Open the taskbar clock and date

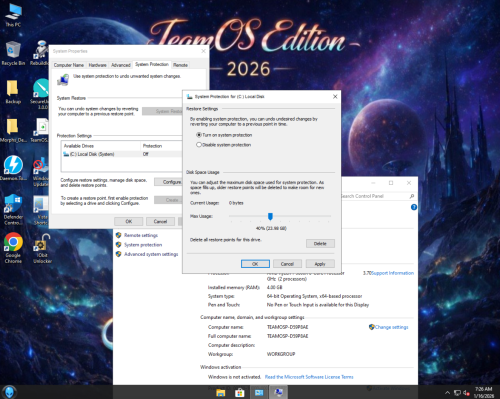pos(484,392)
